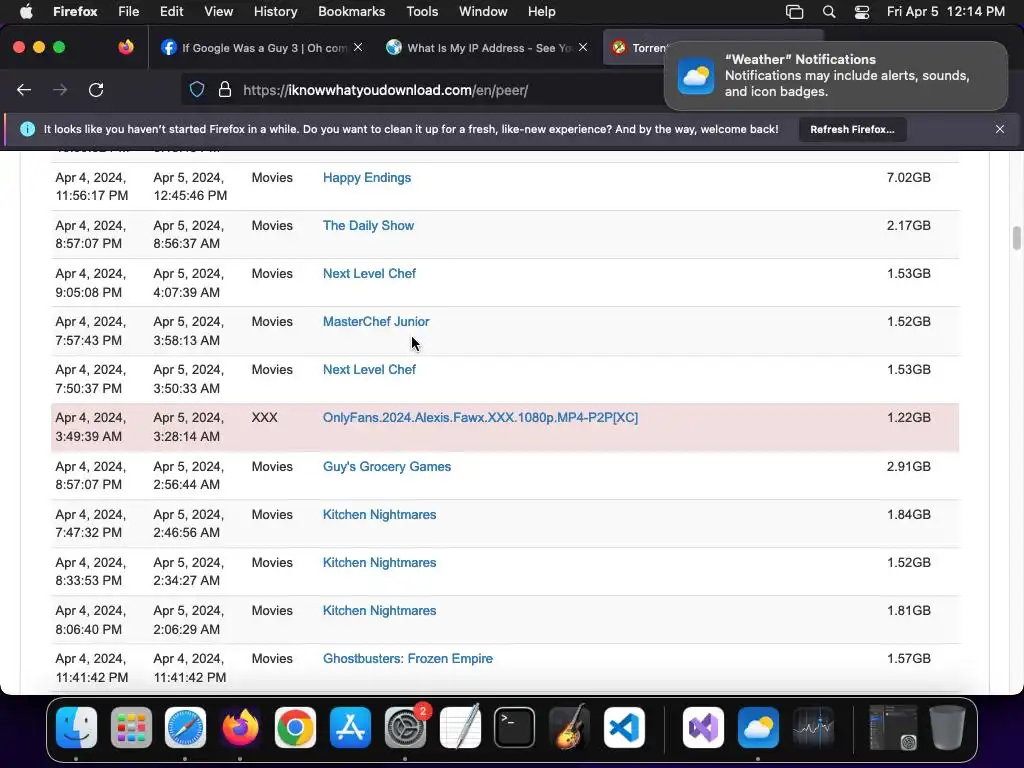The image size is (1024, 768).
Task: Open the MasterChef Junior link
Action: (x=376, y=321)
